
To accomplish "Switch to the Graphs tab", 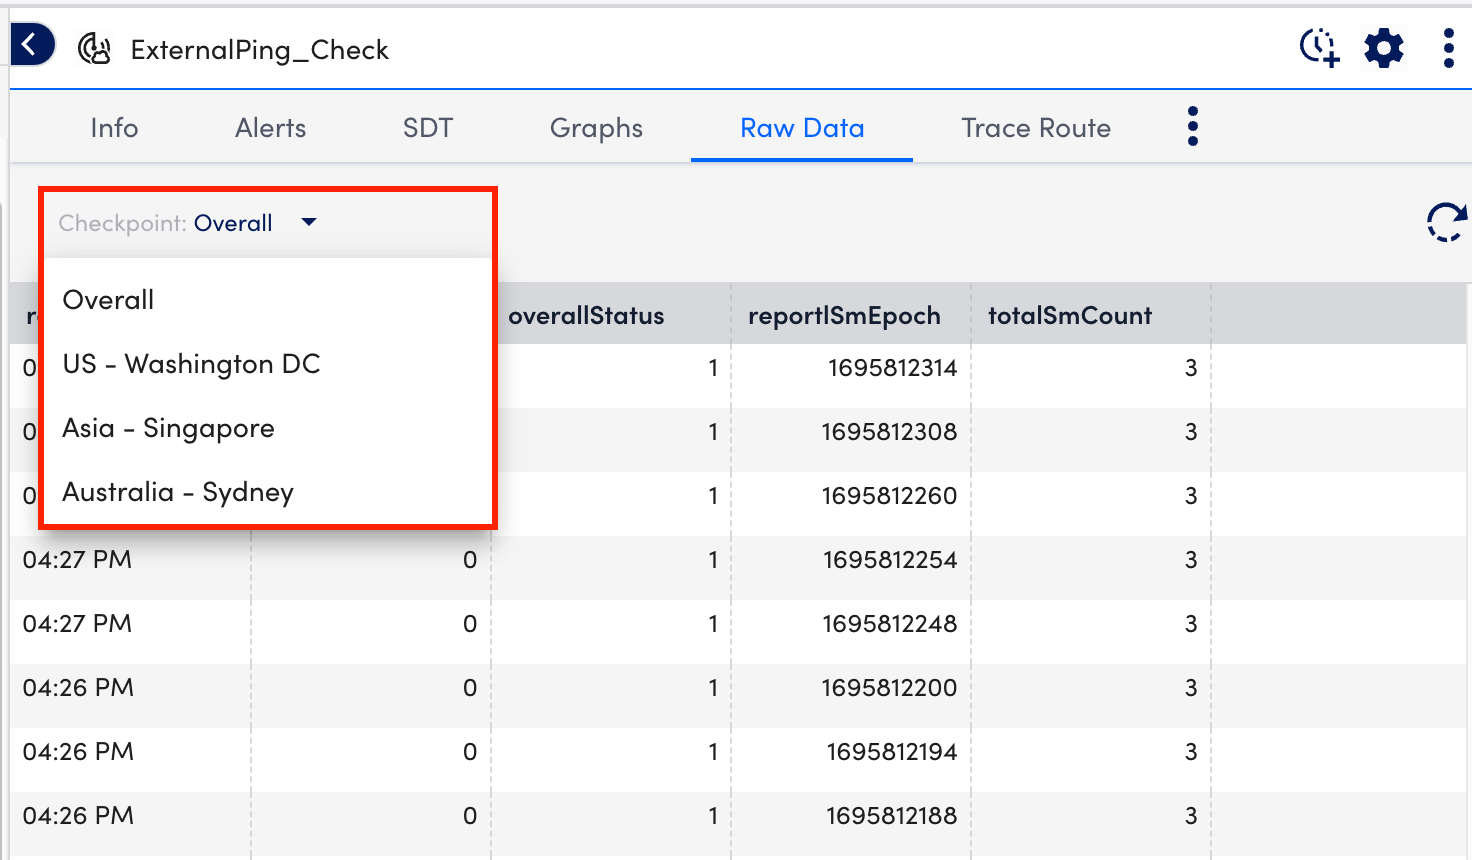I will pyautogui.click(x=595, y=127).
